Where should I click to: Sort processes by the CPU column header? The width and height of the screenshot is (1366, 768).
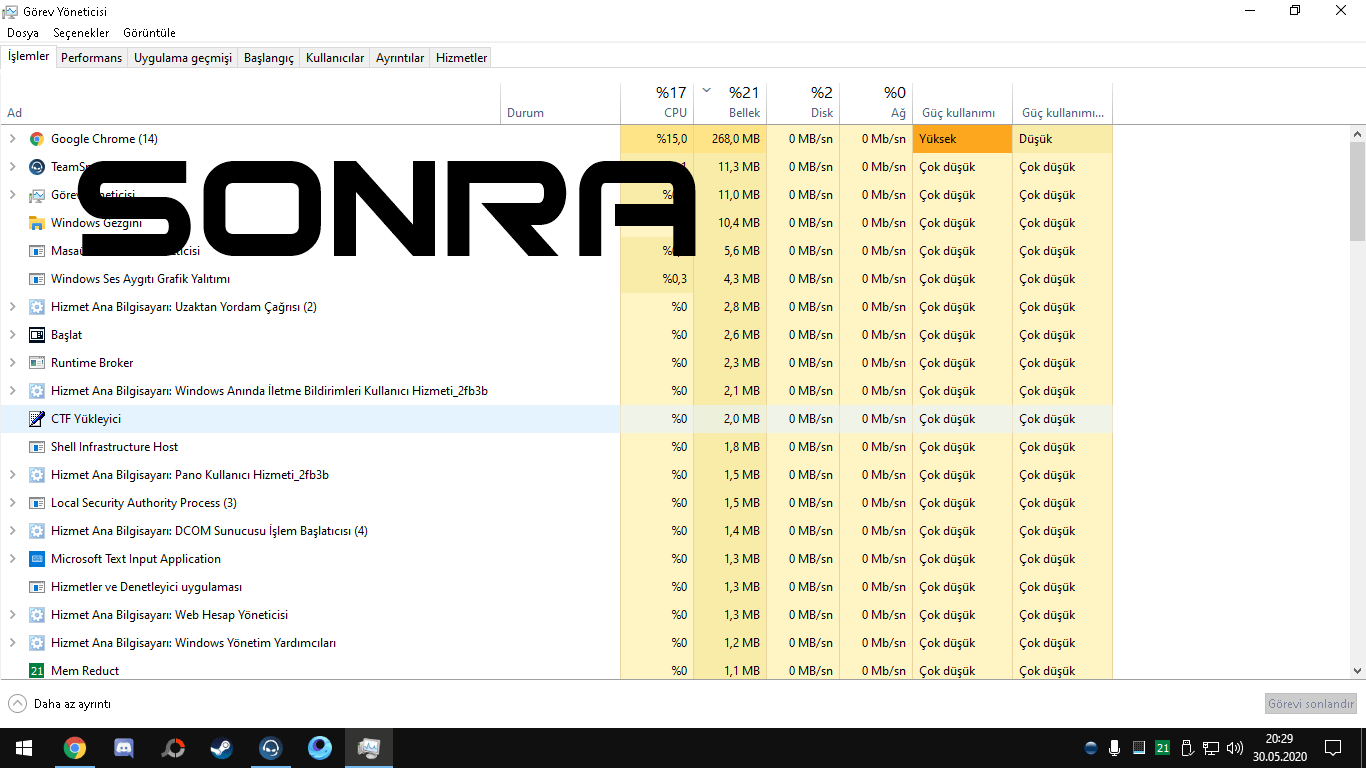coord(656,102)
